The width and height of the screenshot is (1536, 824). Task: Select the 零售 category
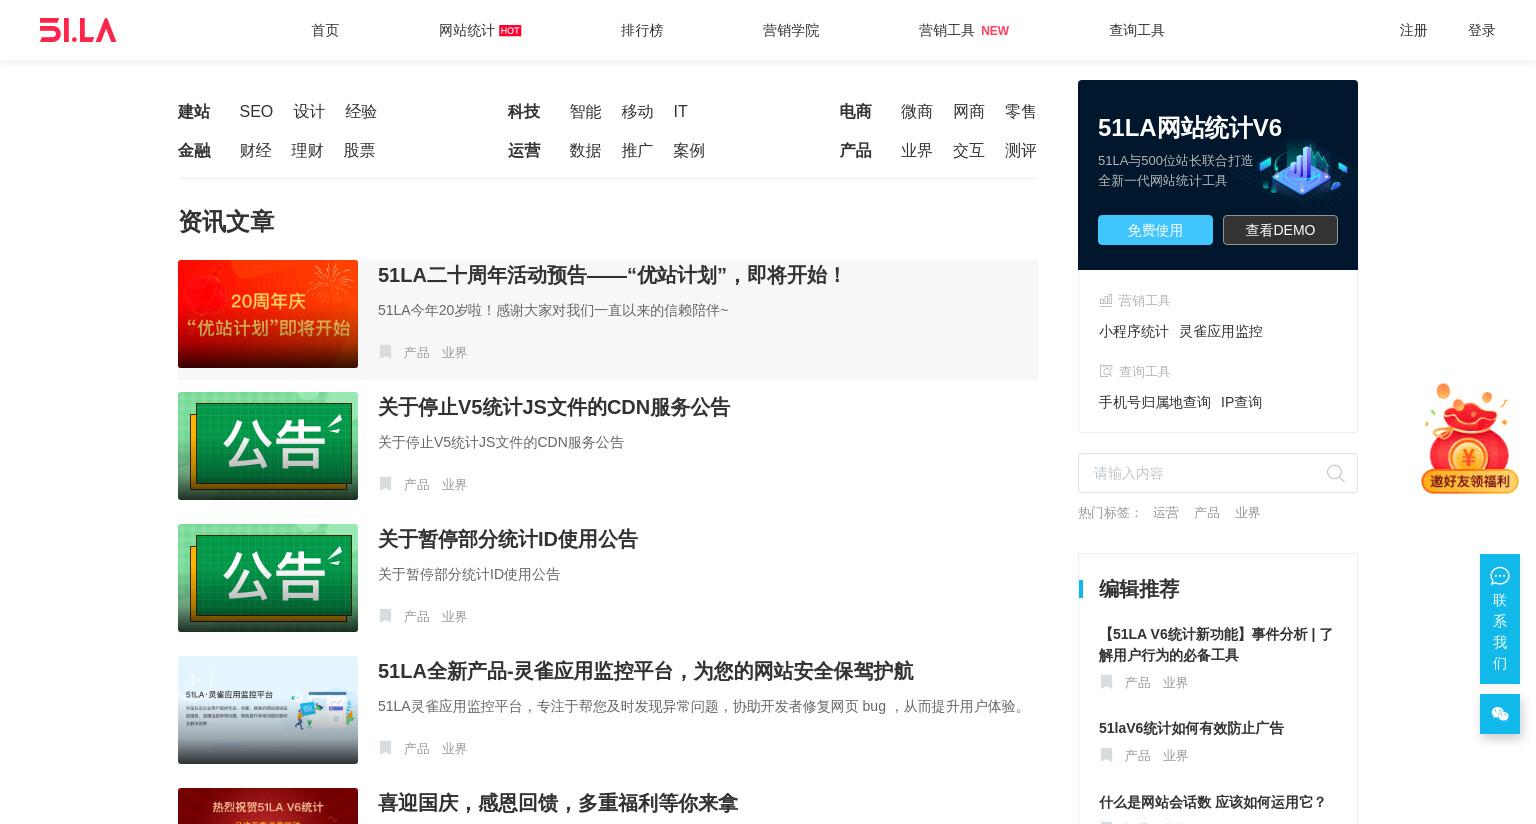coord(1021,111)
